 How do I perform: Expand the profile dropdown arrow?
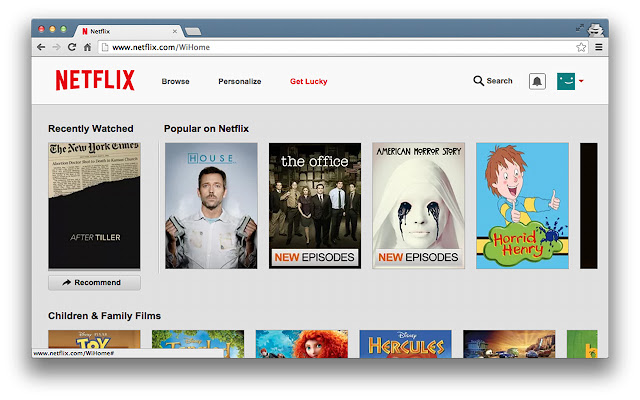coord(581,81)
